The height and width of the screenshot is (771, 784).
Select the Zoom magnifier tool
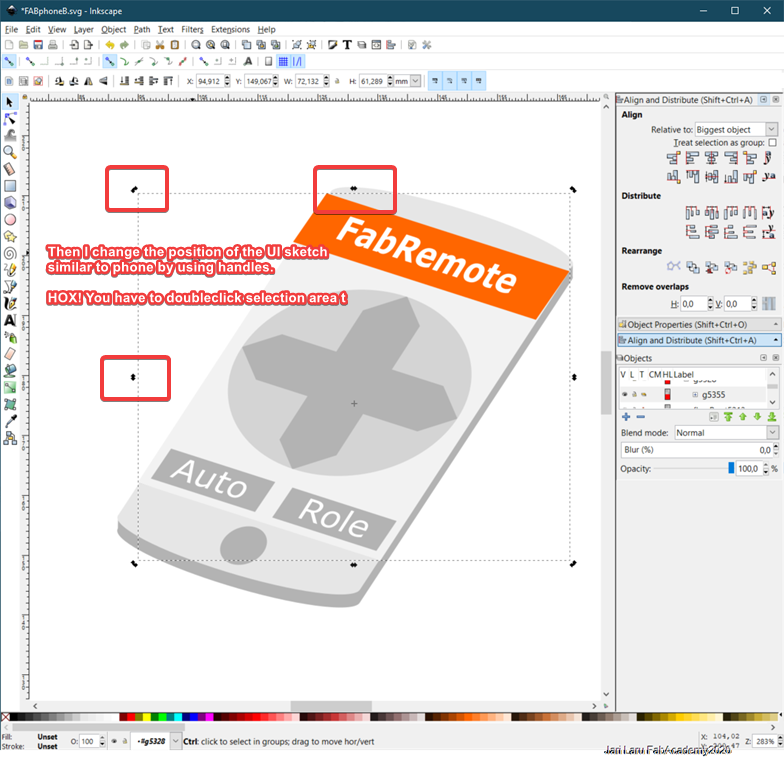tap(10, 152)
